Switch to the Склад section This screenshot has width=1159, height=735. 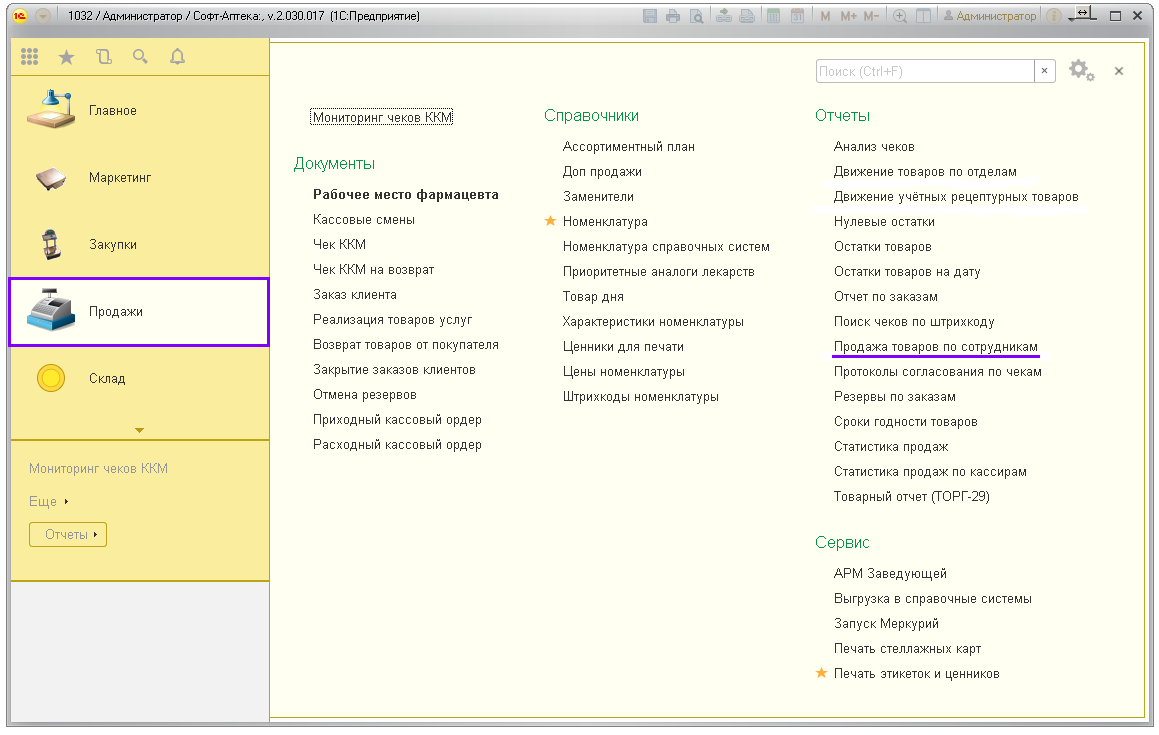tap(106, 379)
